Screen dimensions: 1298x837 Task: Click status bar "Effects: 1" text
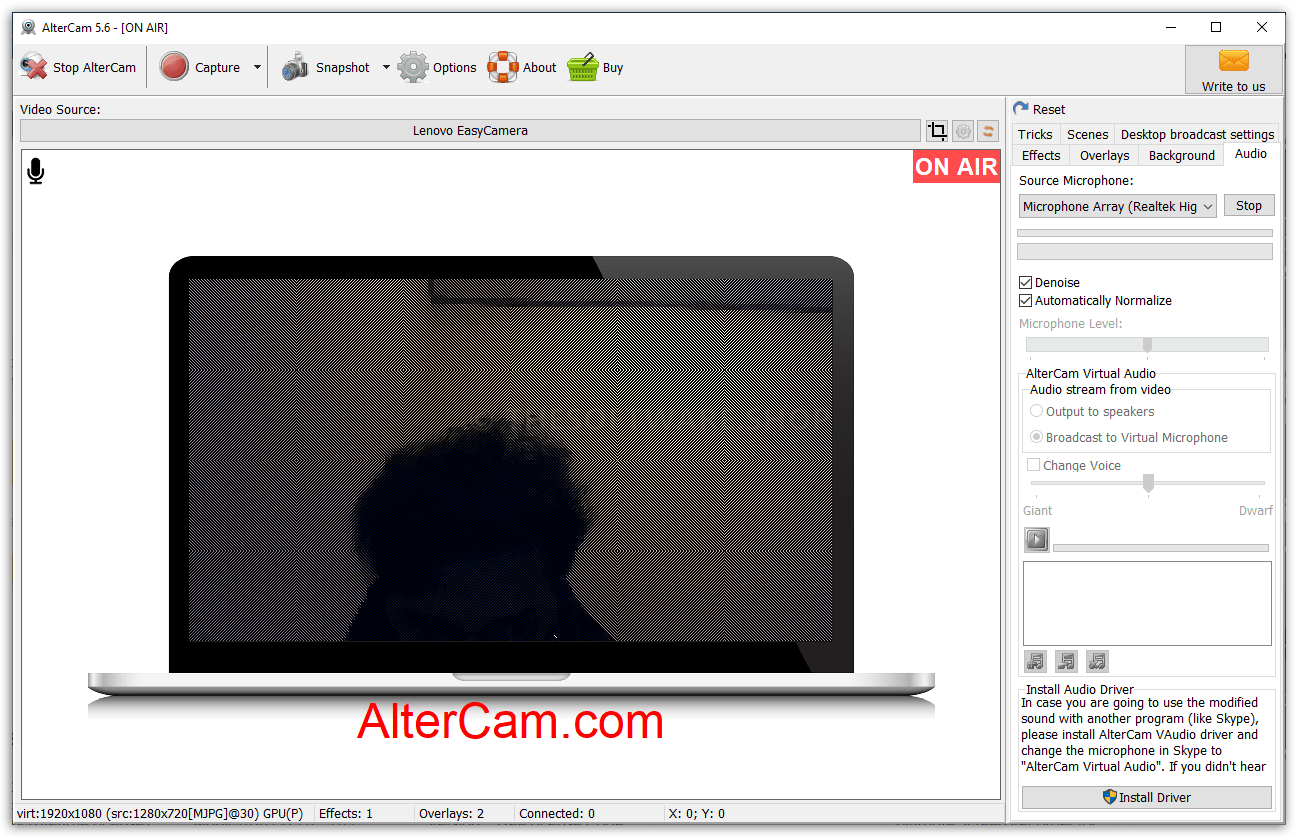point(345,814)
